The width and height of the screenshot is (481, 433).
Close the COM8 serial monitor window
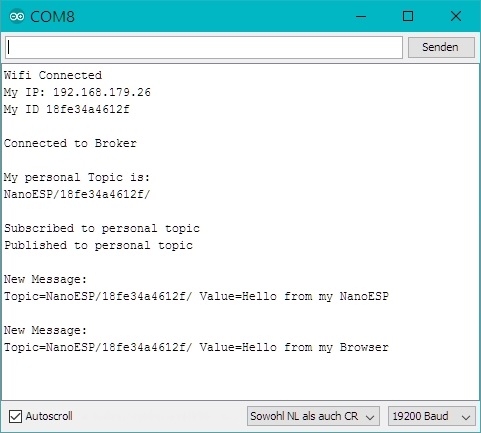[x=456, y=16]
